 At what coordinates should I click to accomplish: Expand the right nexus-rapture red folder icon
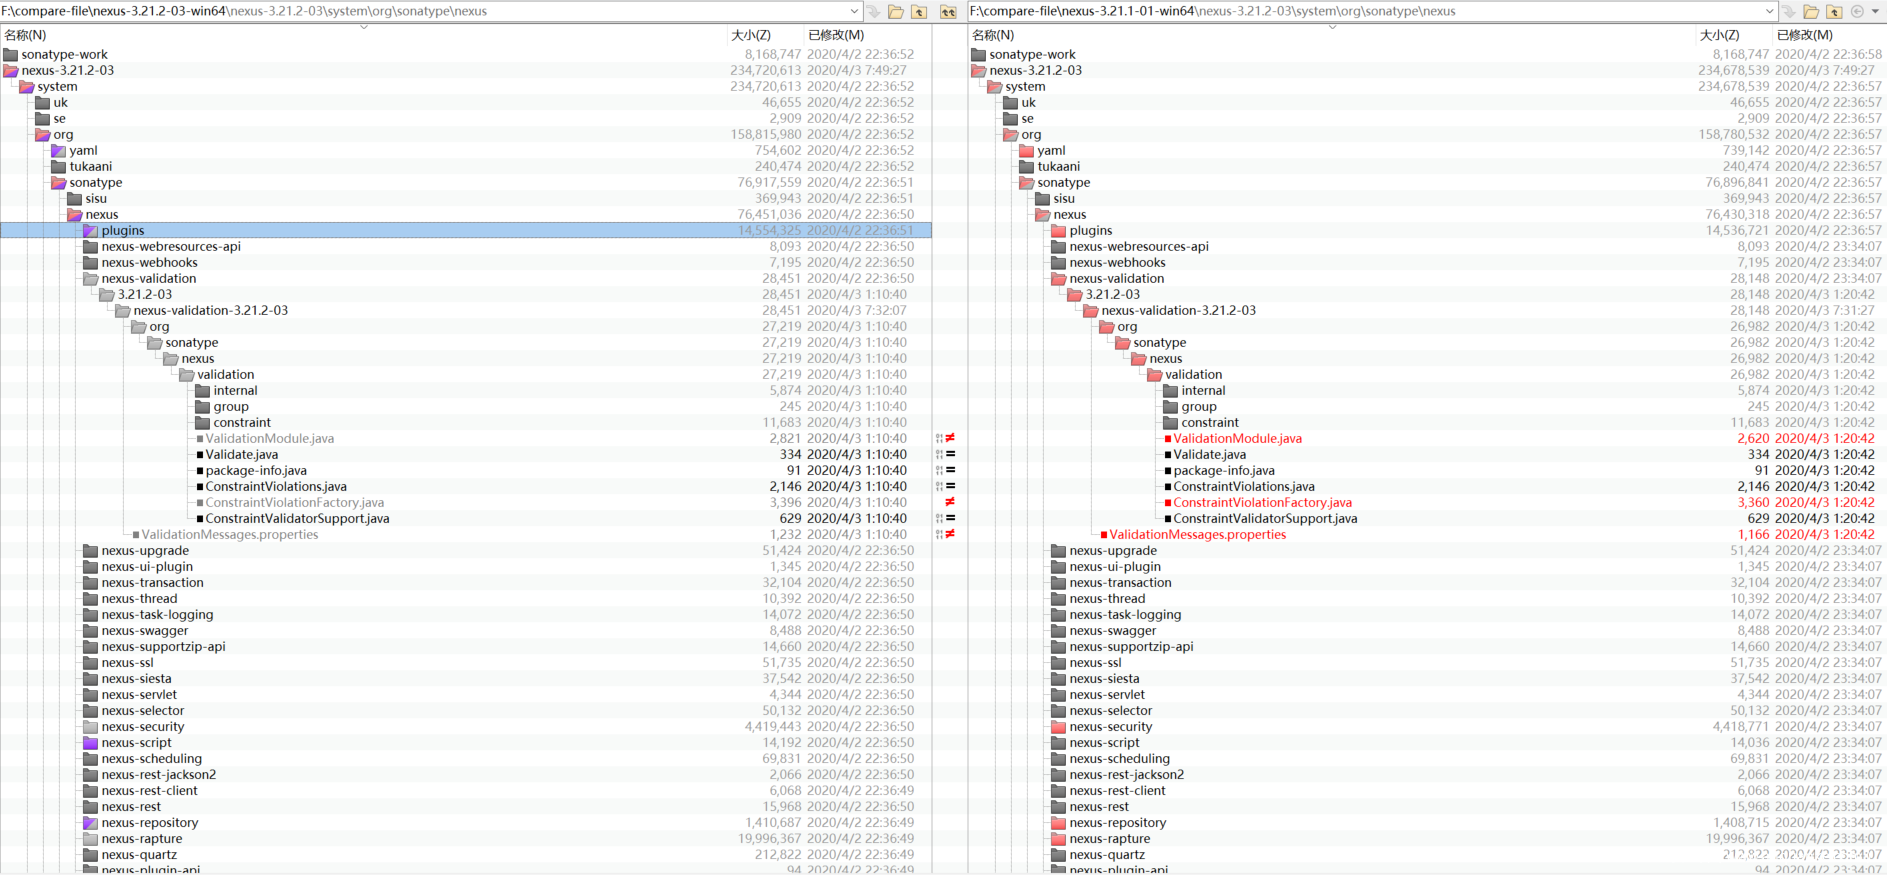pos(1058,839)
